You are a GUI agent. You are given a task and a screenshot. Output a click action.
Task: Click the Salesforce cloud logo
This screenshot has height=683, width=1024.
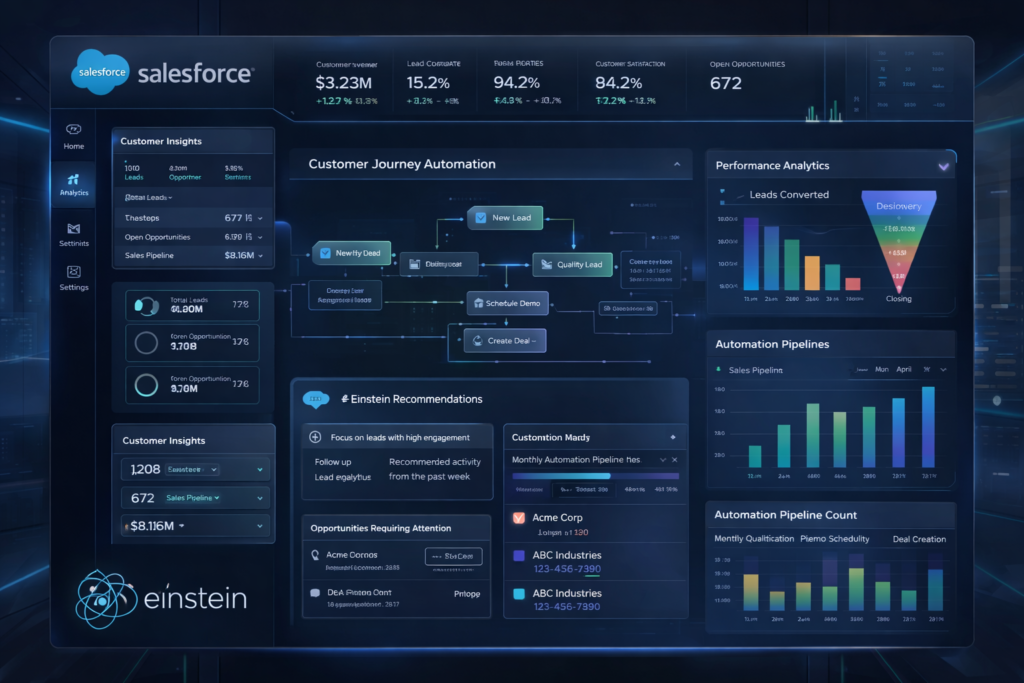click(x=101, y=72)
